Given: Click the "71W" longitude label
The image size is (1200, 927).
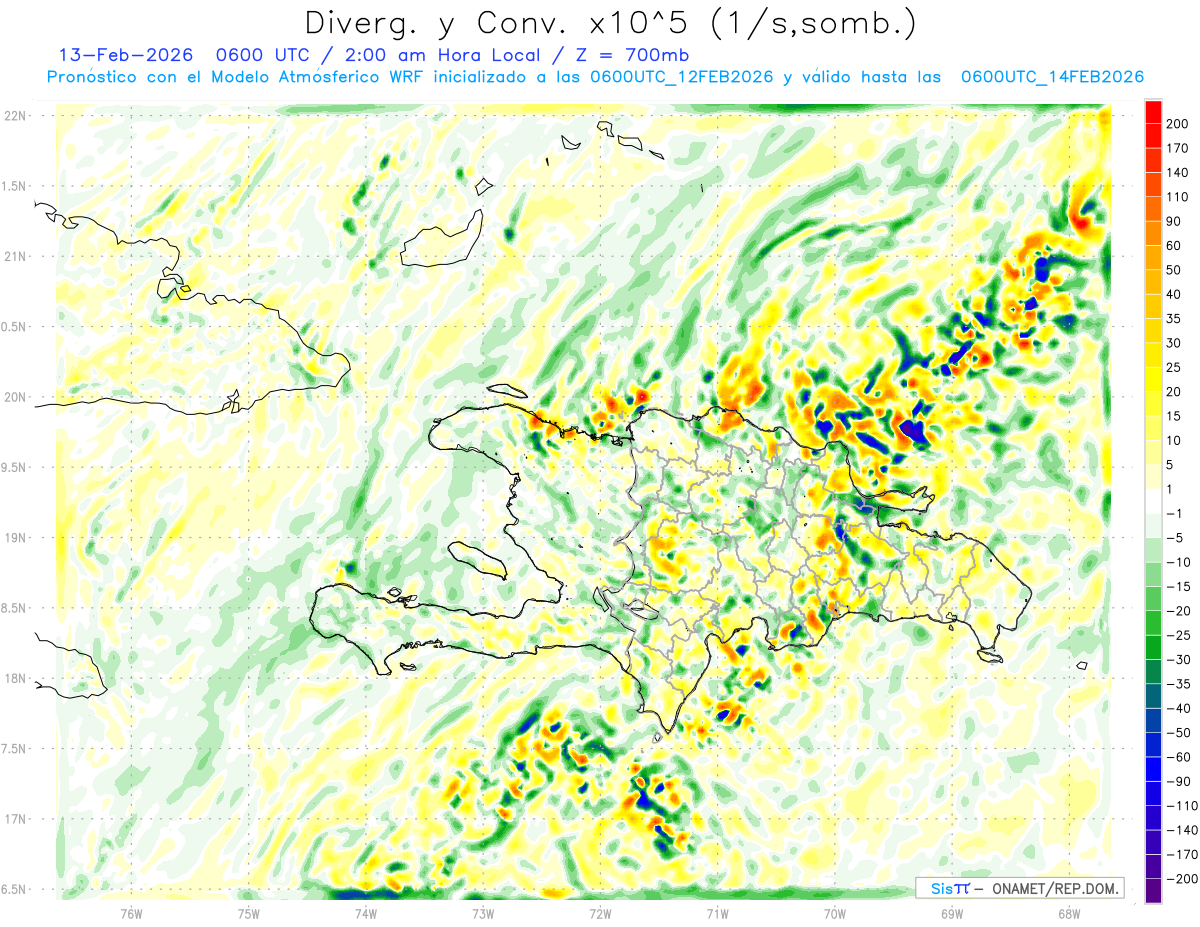Looking at the screenshot, I should point(717,913).
